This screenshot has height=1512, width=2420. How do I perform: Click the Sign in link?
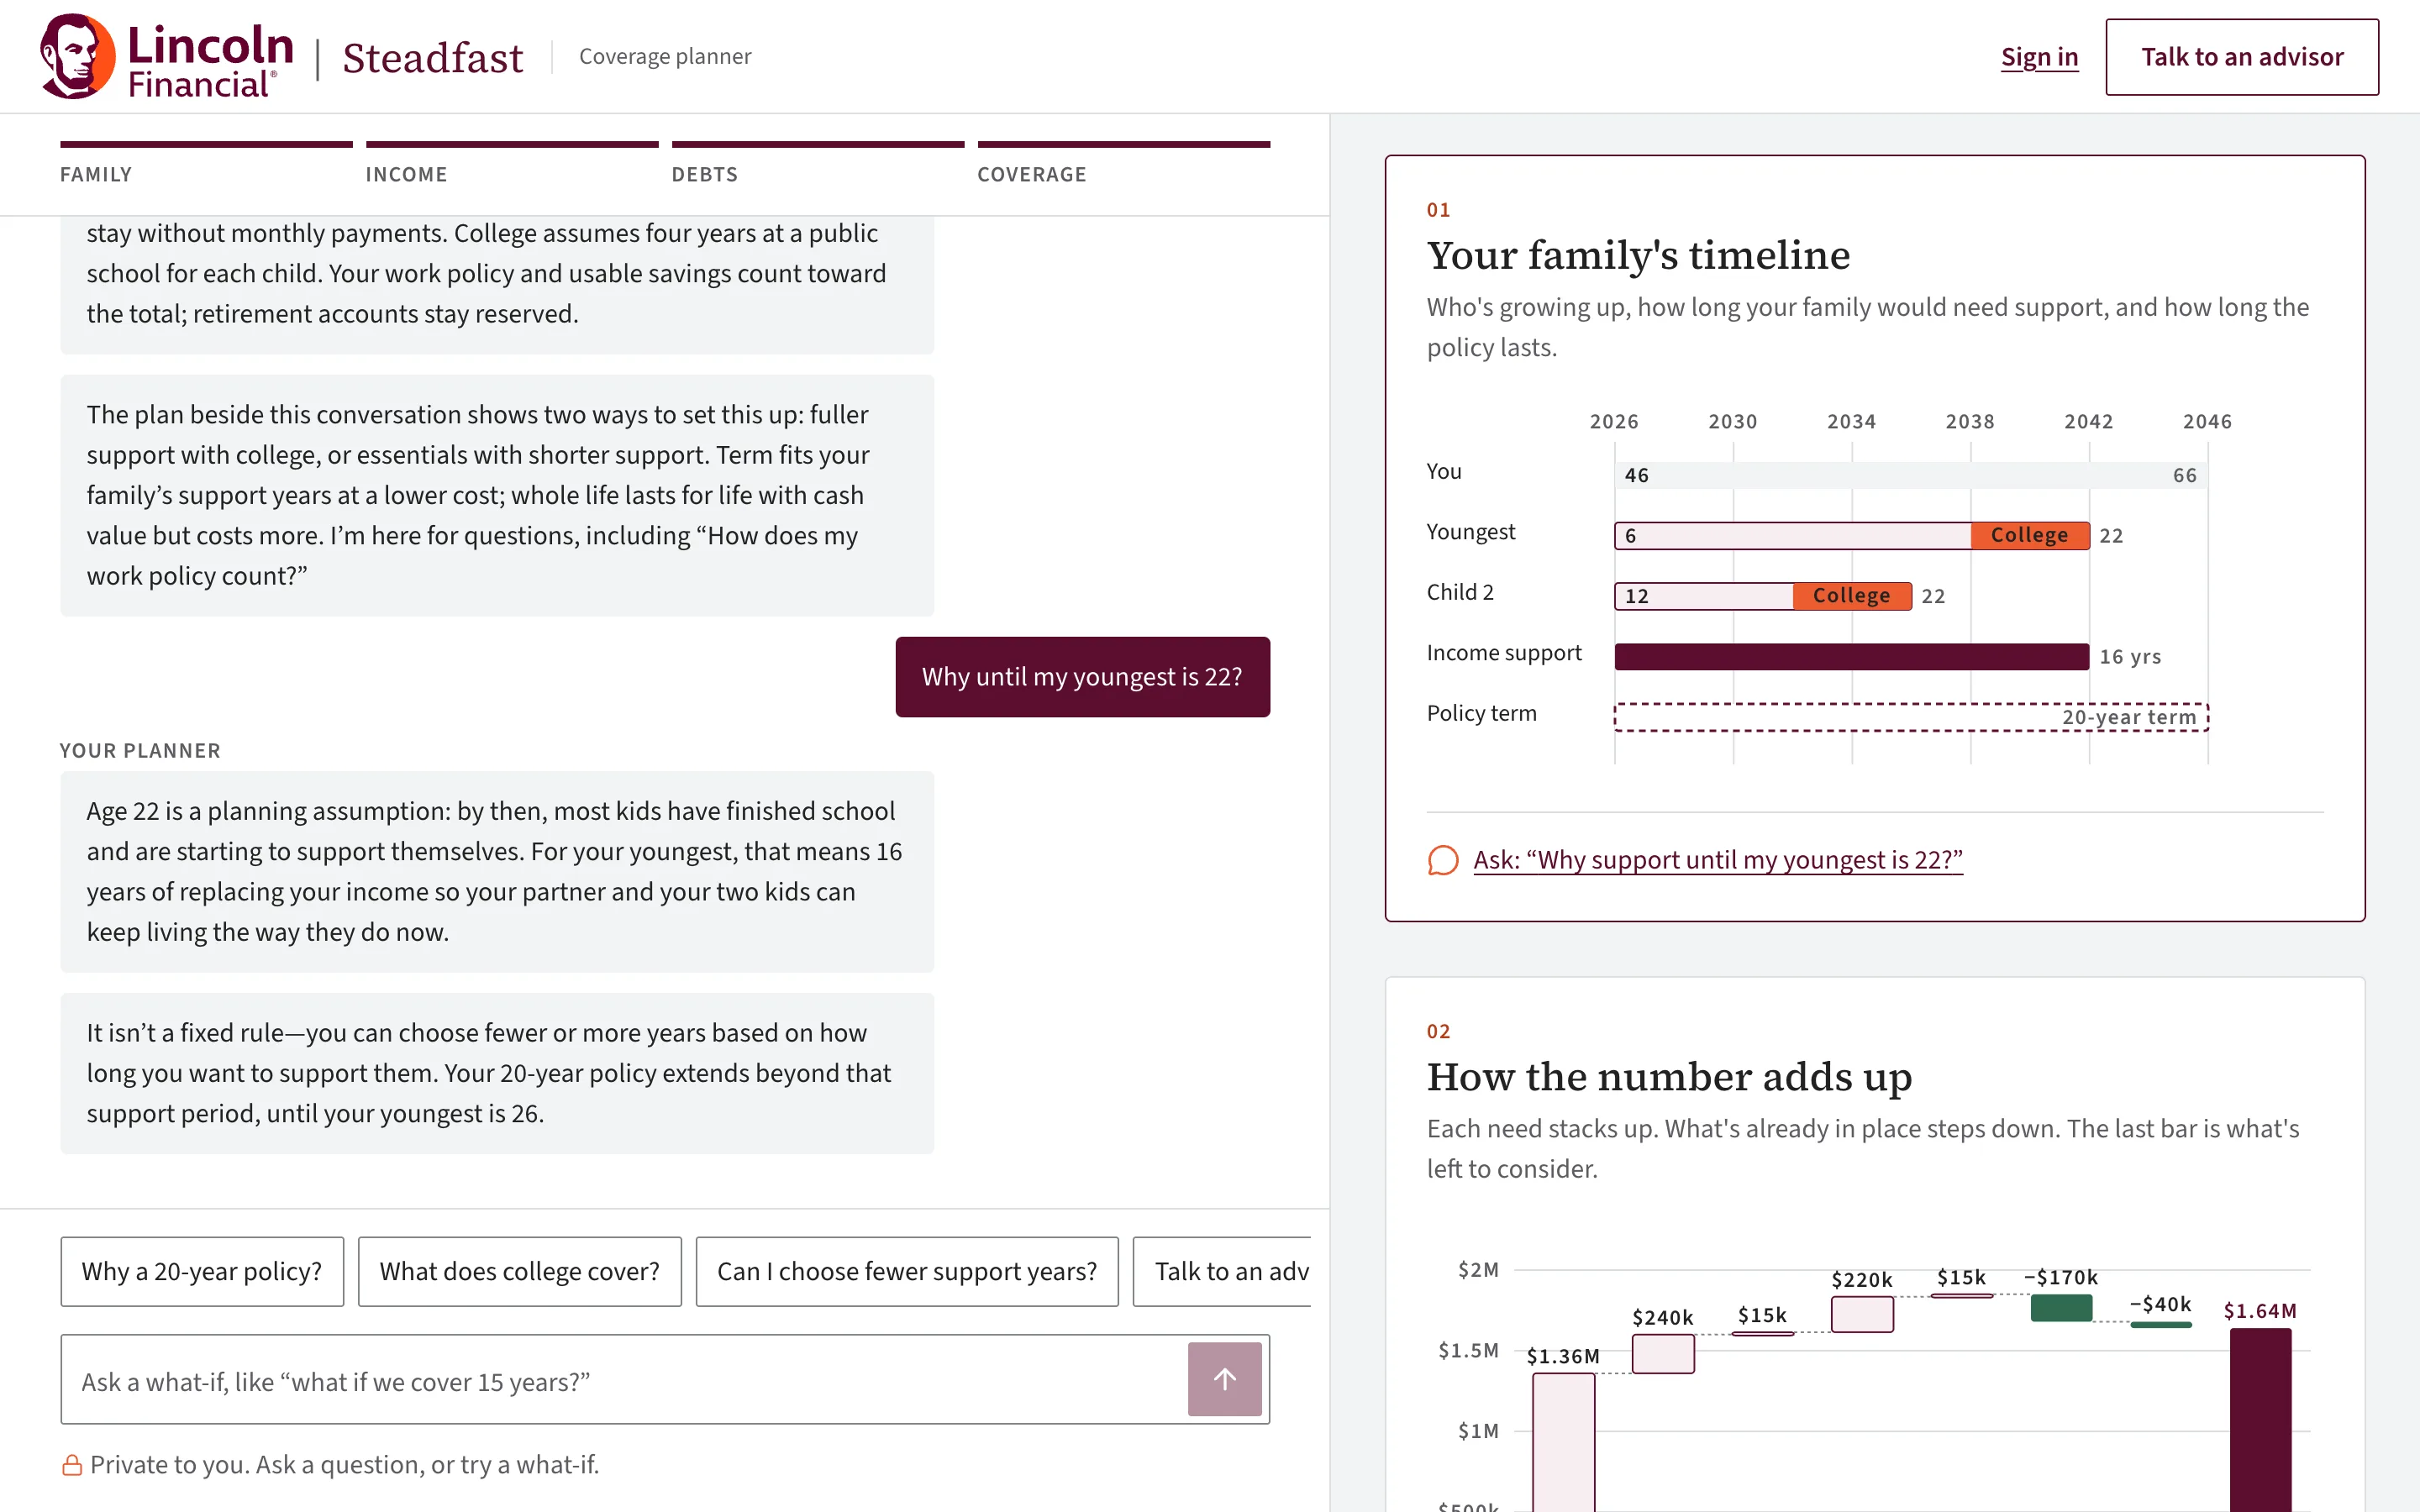pyautogui.click(x=2039, y=57)
